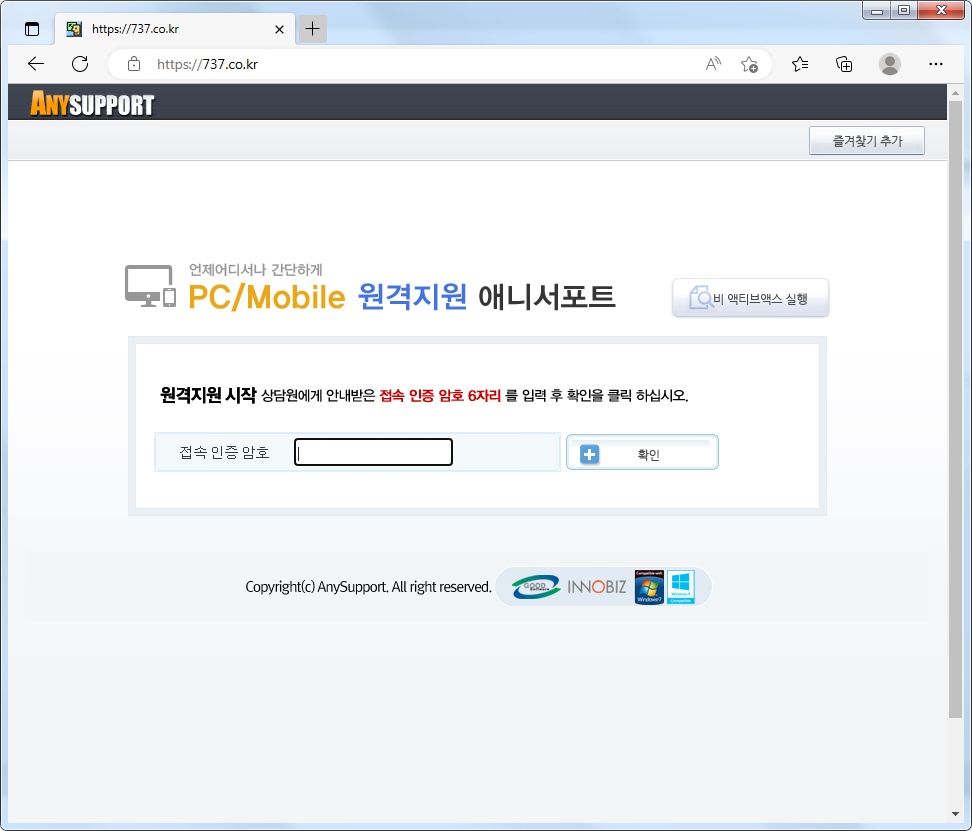
Task: Click the '언제어디서나 간단하게' tagline text
Action: (x=255, y=270)
